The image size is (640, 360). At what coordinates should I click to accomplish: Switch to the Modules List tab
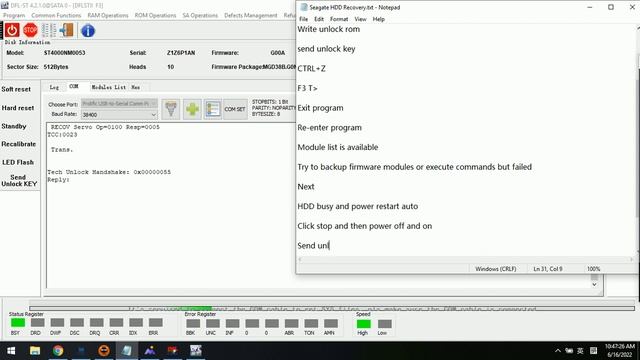(108, 87)
